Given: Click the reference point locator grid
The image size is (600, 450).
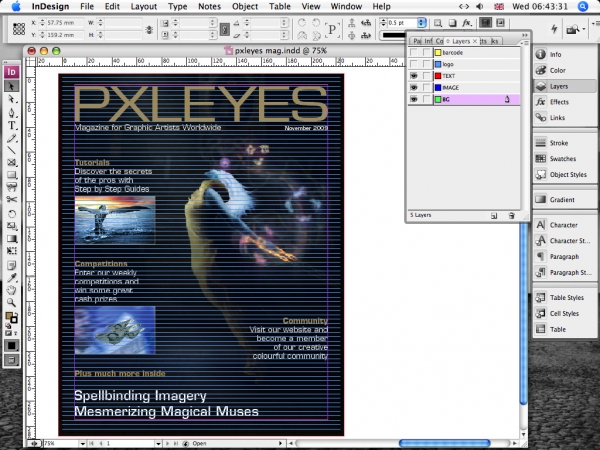Looking at the screenshot, I should [x=19, y=29].
